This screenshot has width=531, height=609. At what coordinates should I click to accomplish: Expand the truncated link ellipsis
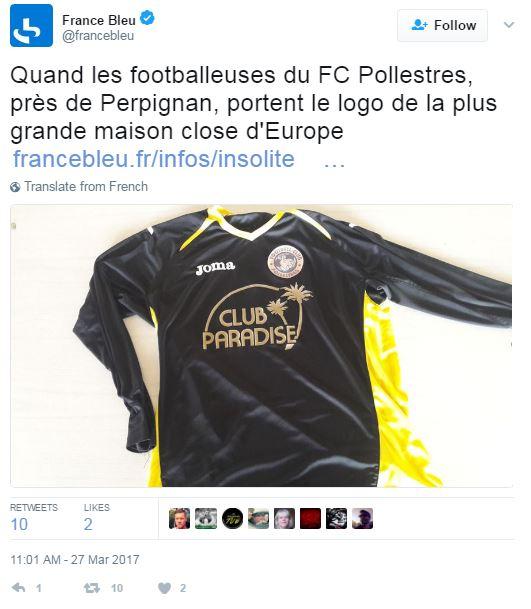334,163
